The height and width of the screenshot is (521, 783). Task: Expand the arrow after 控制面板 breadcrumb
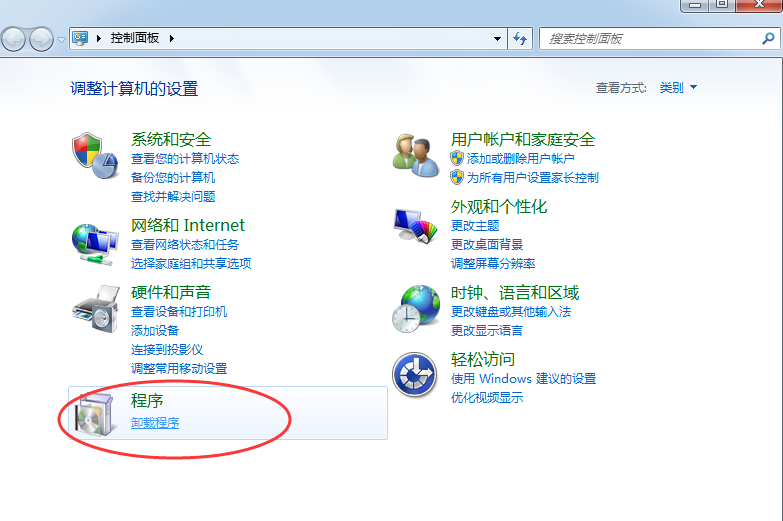(172, 38)
